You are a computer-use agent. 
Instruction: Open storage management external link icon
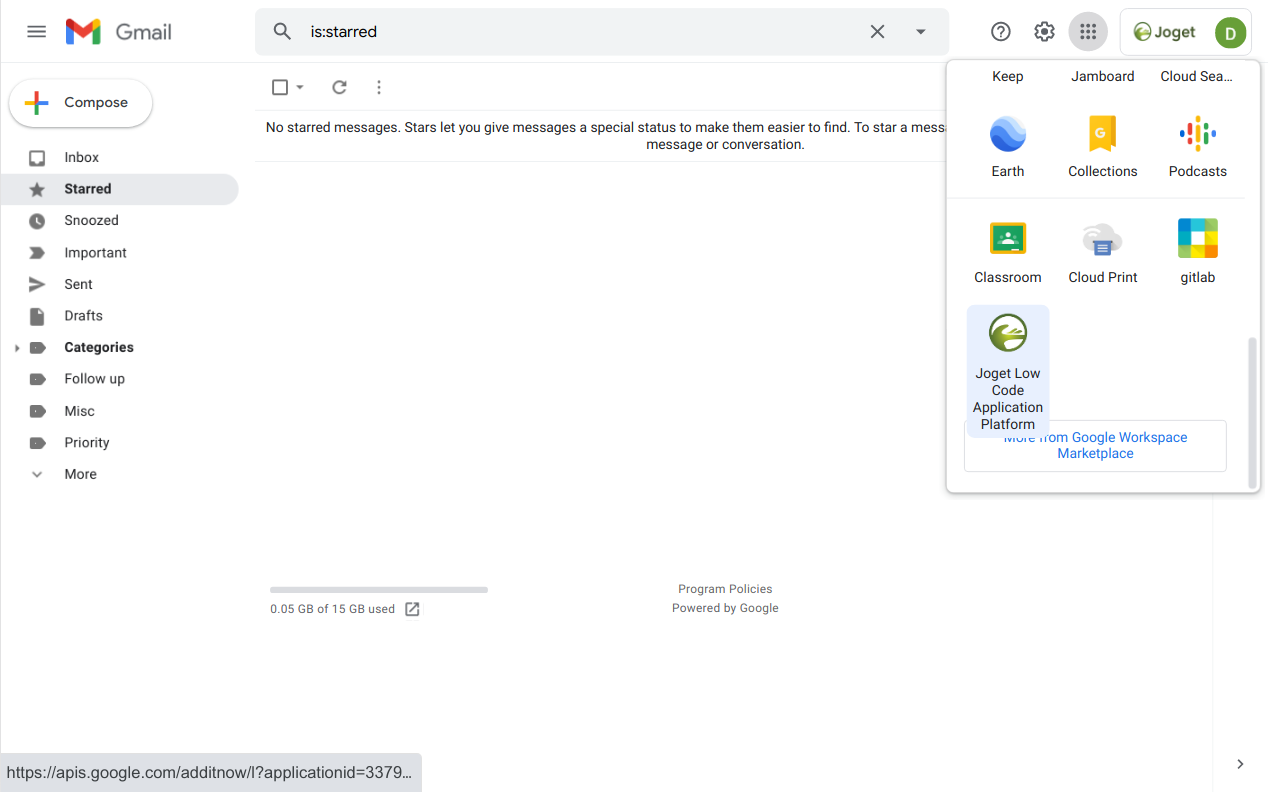[412, 609]
